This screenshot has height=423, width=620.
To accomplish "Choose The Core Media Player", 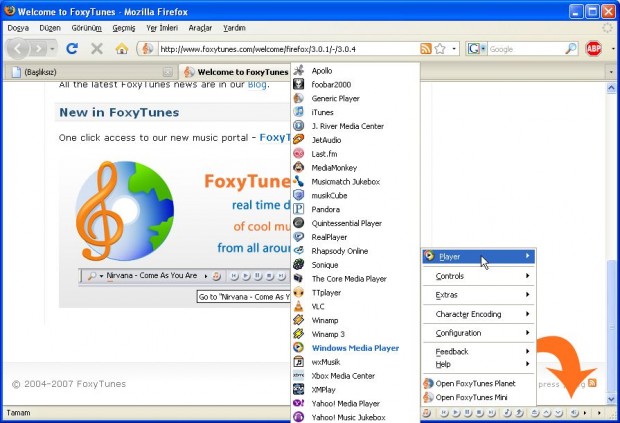I will 355,279.
